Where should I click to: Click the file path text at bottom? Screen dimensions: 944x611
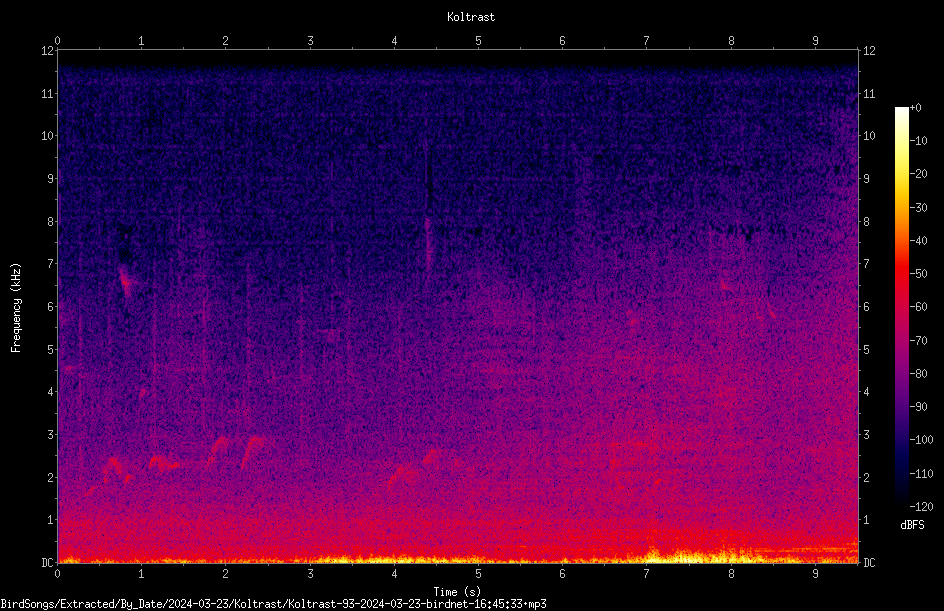click(273, 604)
